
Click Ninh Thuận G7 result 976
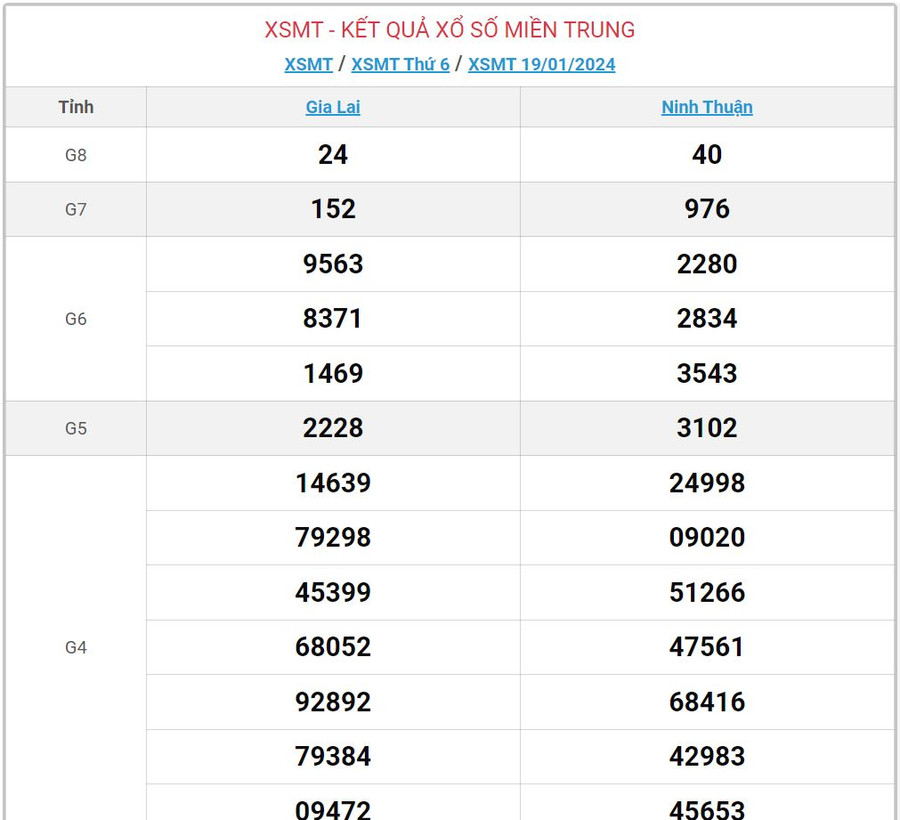tap(707, 209)
